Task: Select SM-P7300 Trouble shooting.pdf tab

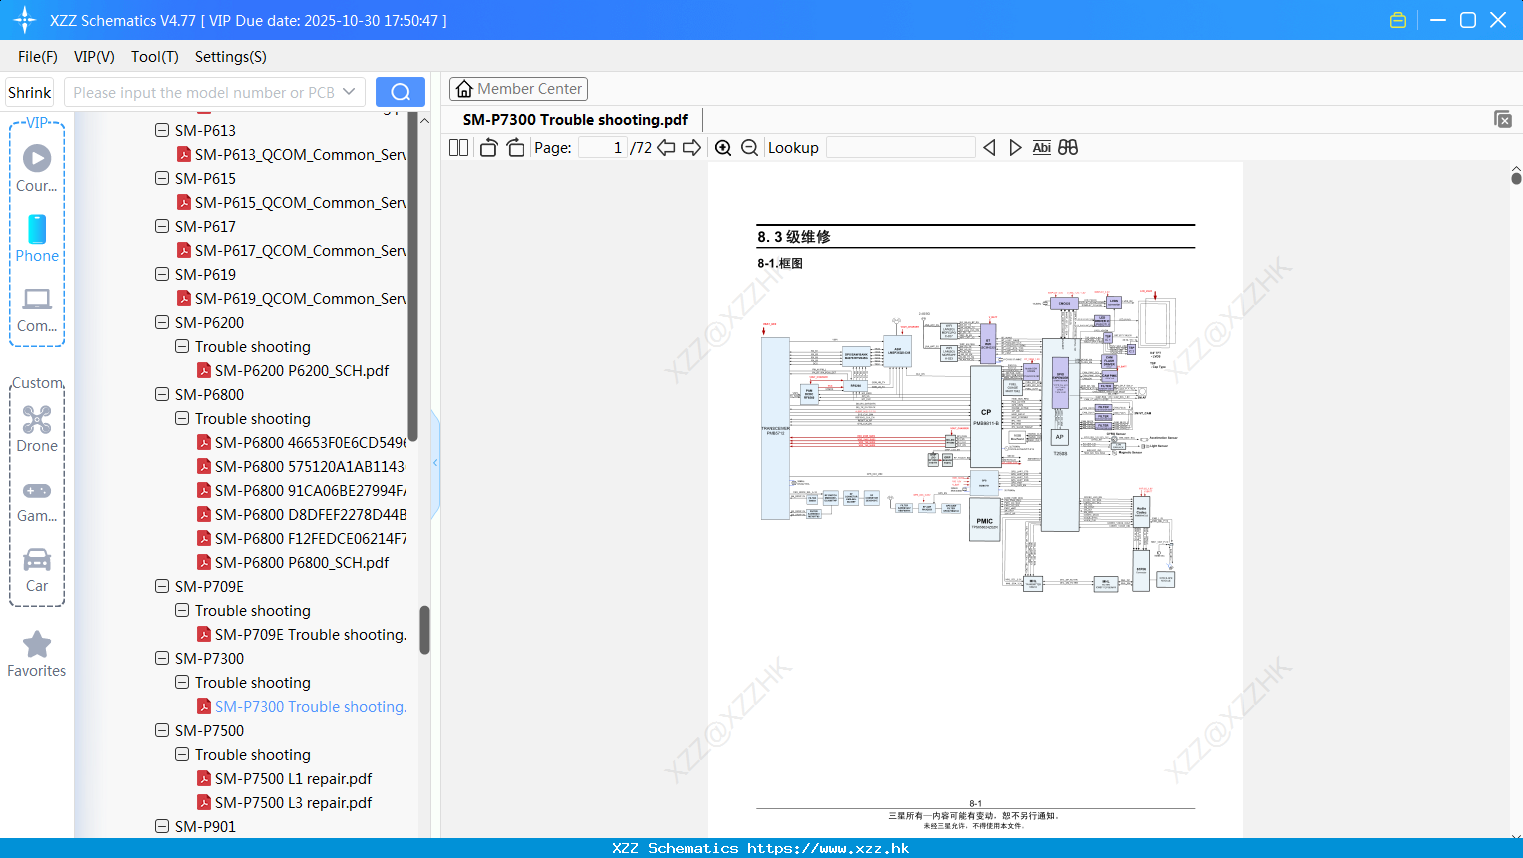Action: [575, 119]
